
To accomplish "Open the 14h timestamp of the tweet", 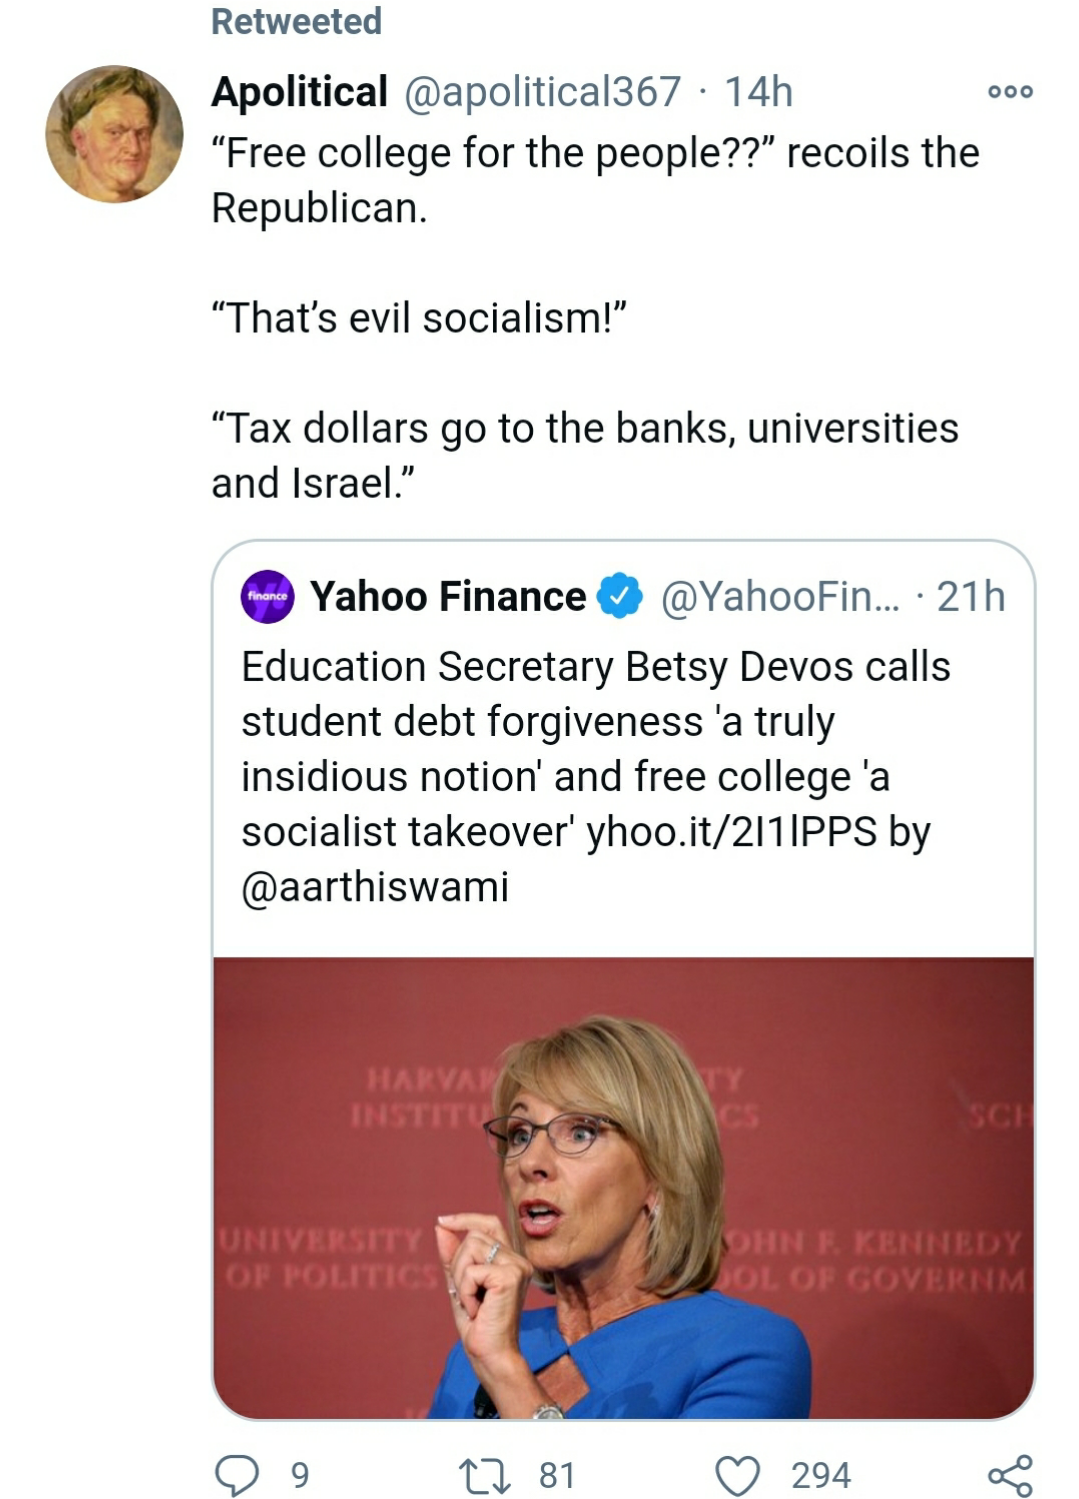I will pos(758,92).
